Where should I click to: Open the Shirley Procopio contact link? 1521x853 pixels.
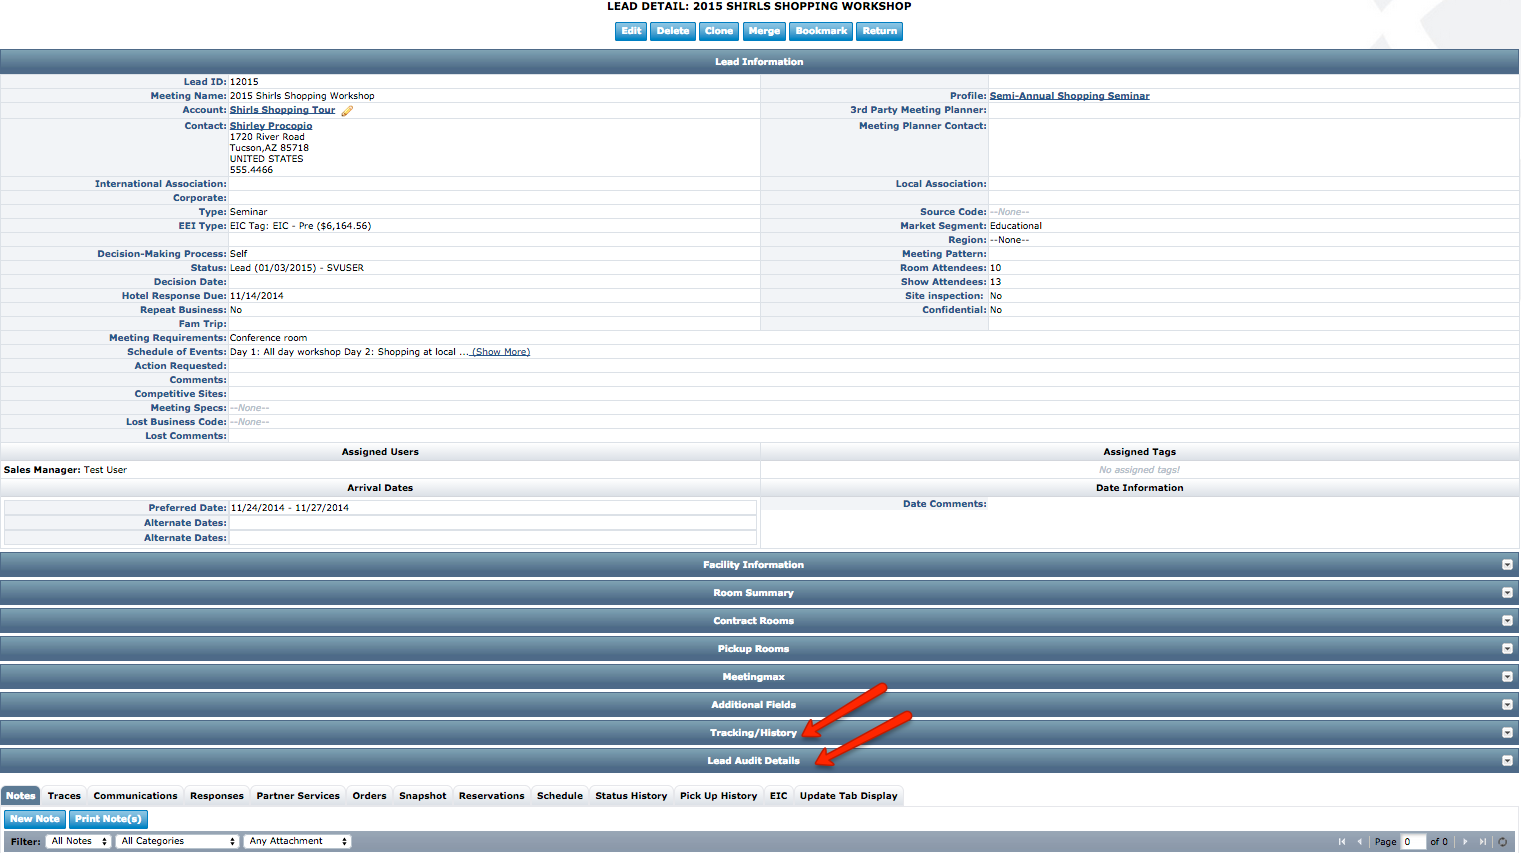[x=271, y=126]
